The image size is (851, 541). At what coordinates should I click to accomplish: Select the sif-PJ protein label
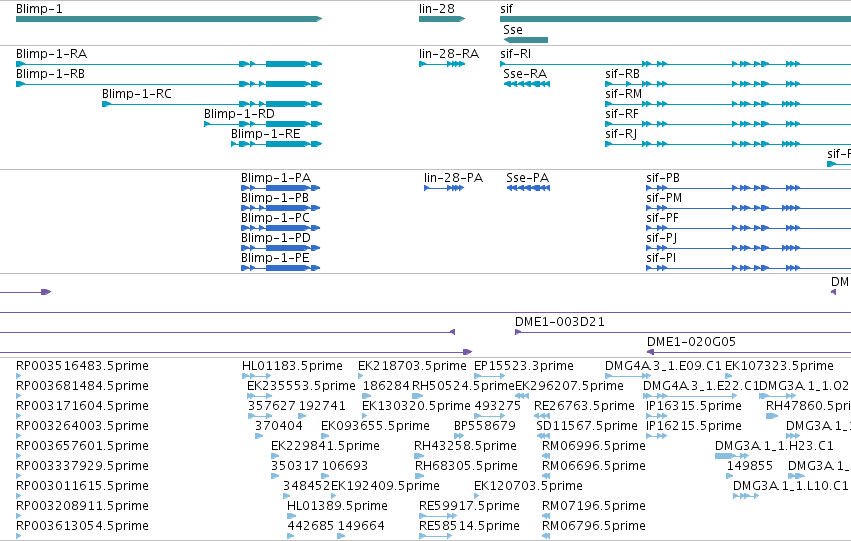(662, 238)
